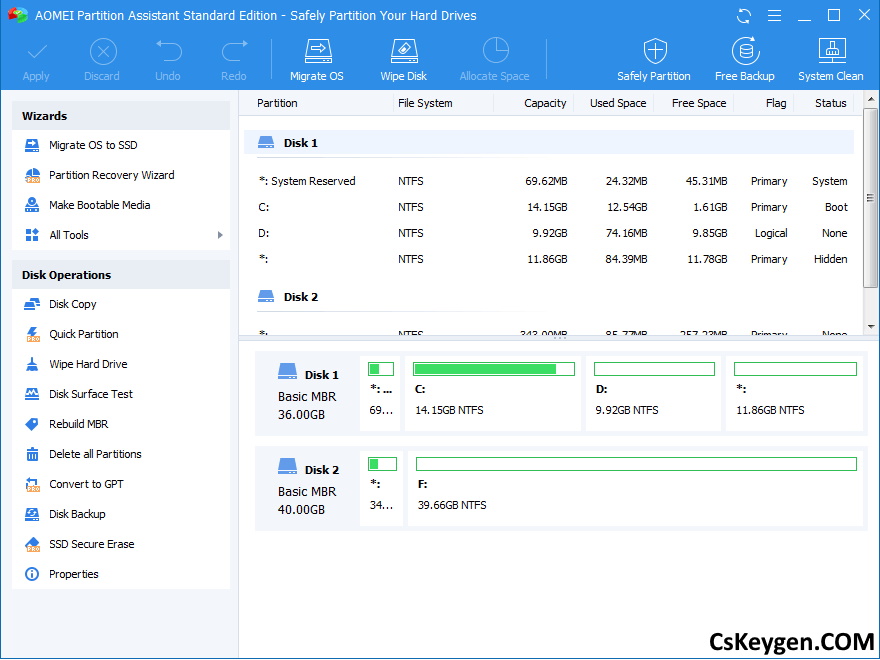The width and height of the screenshot is (880, 660).
Task: Expand the All Tools submenu arrow
Action: click(x=220, y=235)
